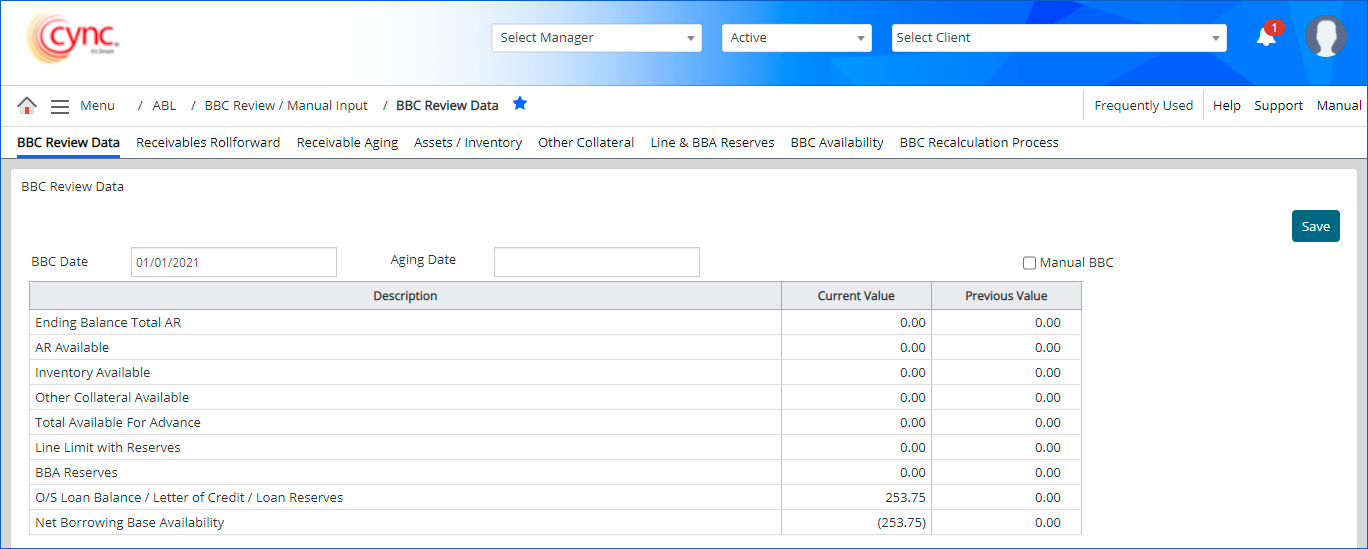This screenshot has height=549, width=1368.
Task: Open the BBC Availability tab
Action: click(x=837, y=143)
